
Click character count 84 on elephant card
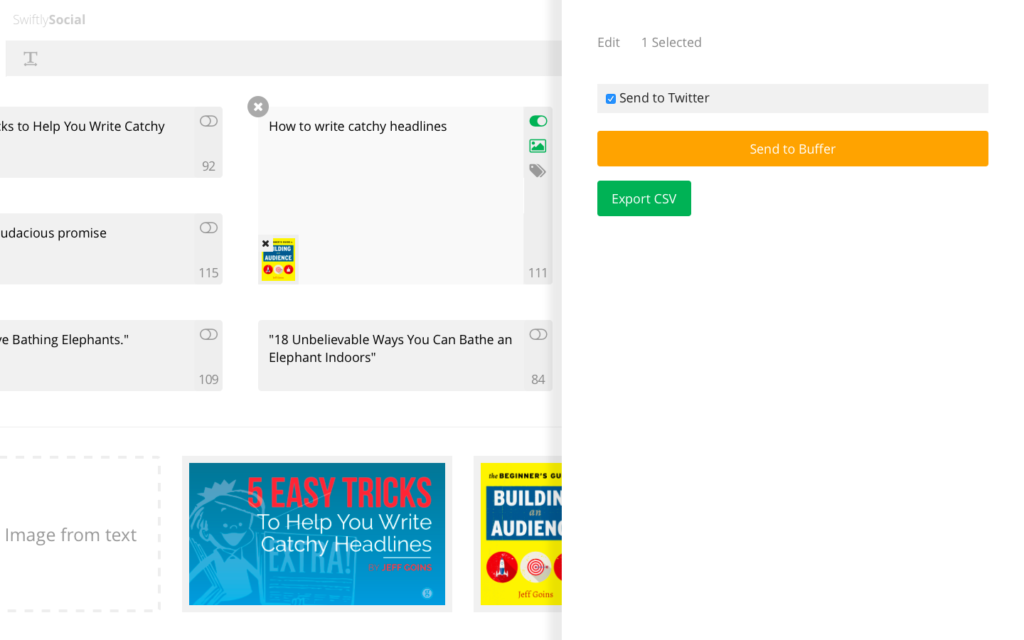[538, 379]
